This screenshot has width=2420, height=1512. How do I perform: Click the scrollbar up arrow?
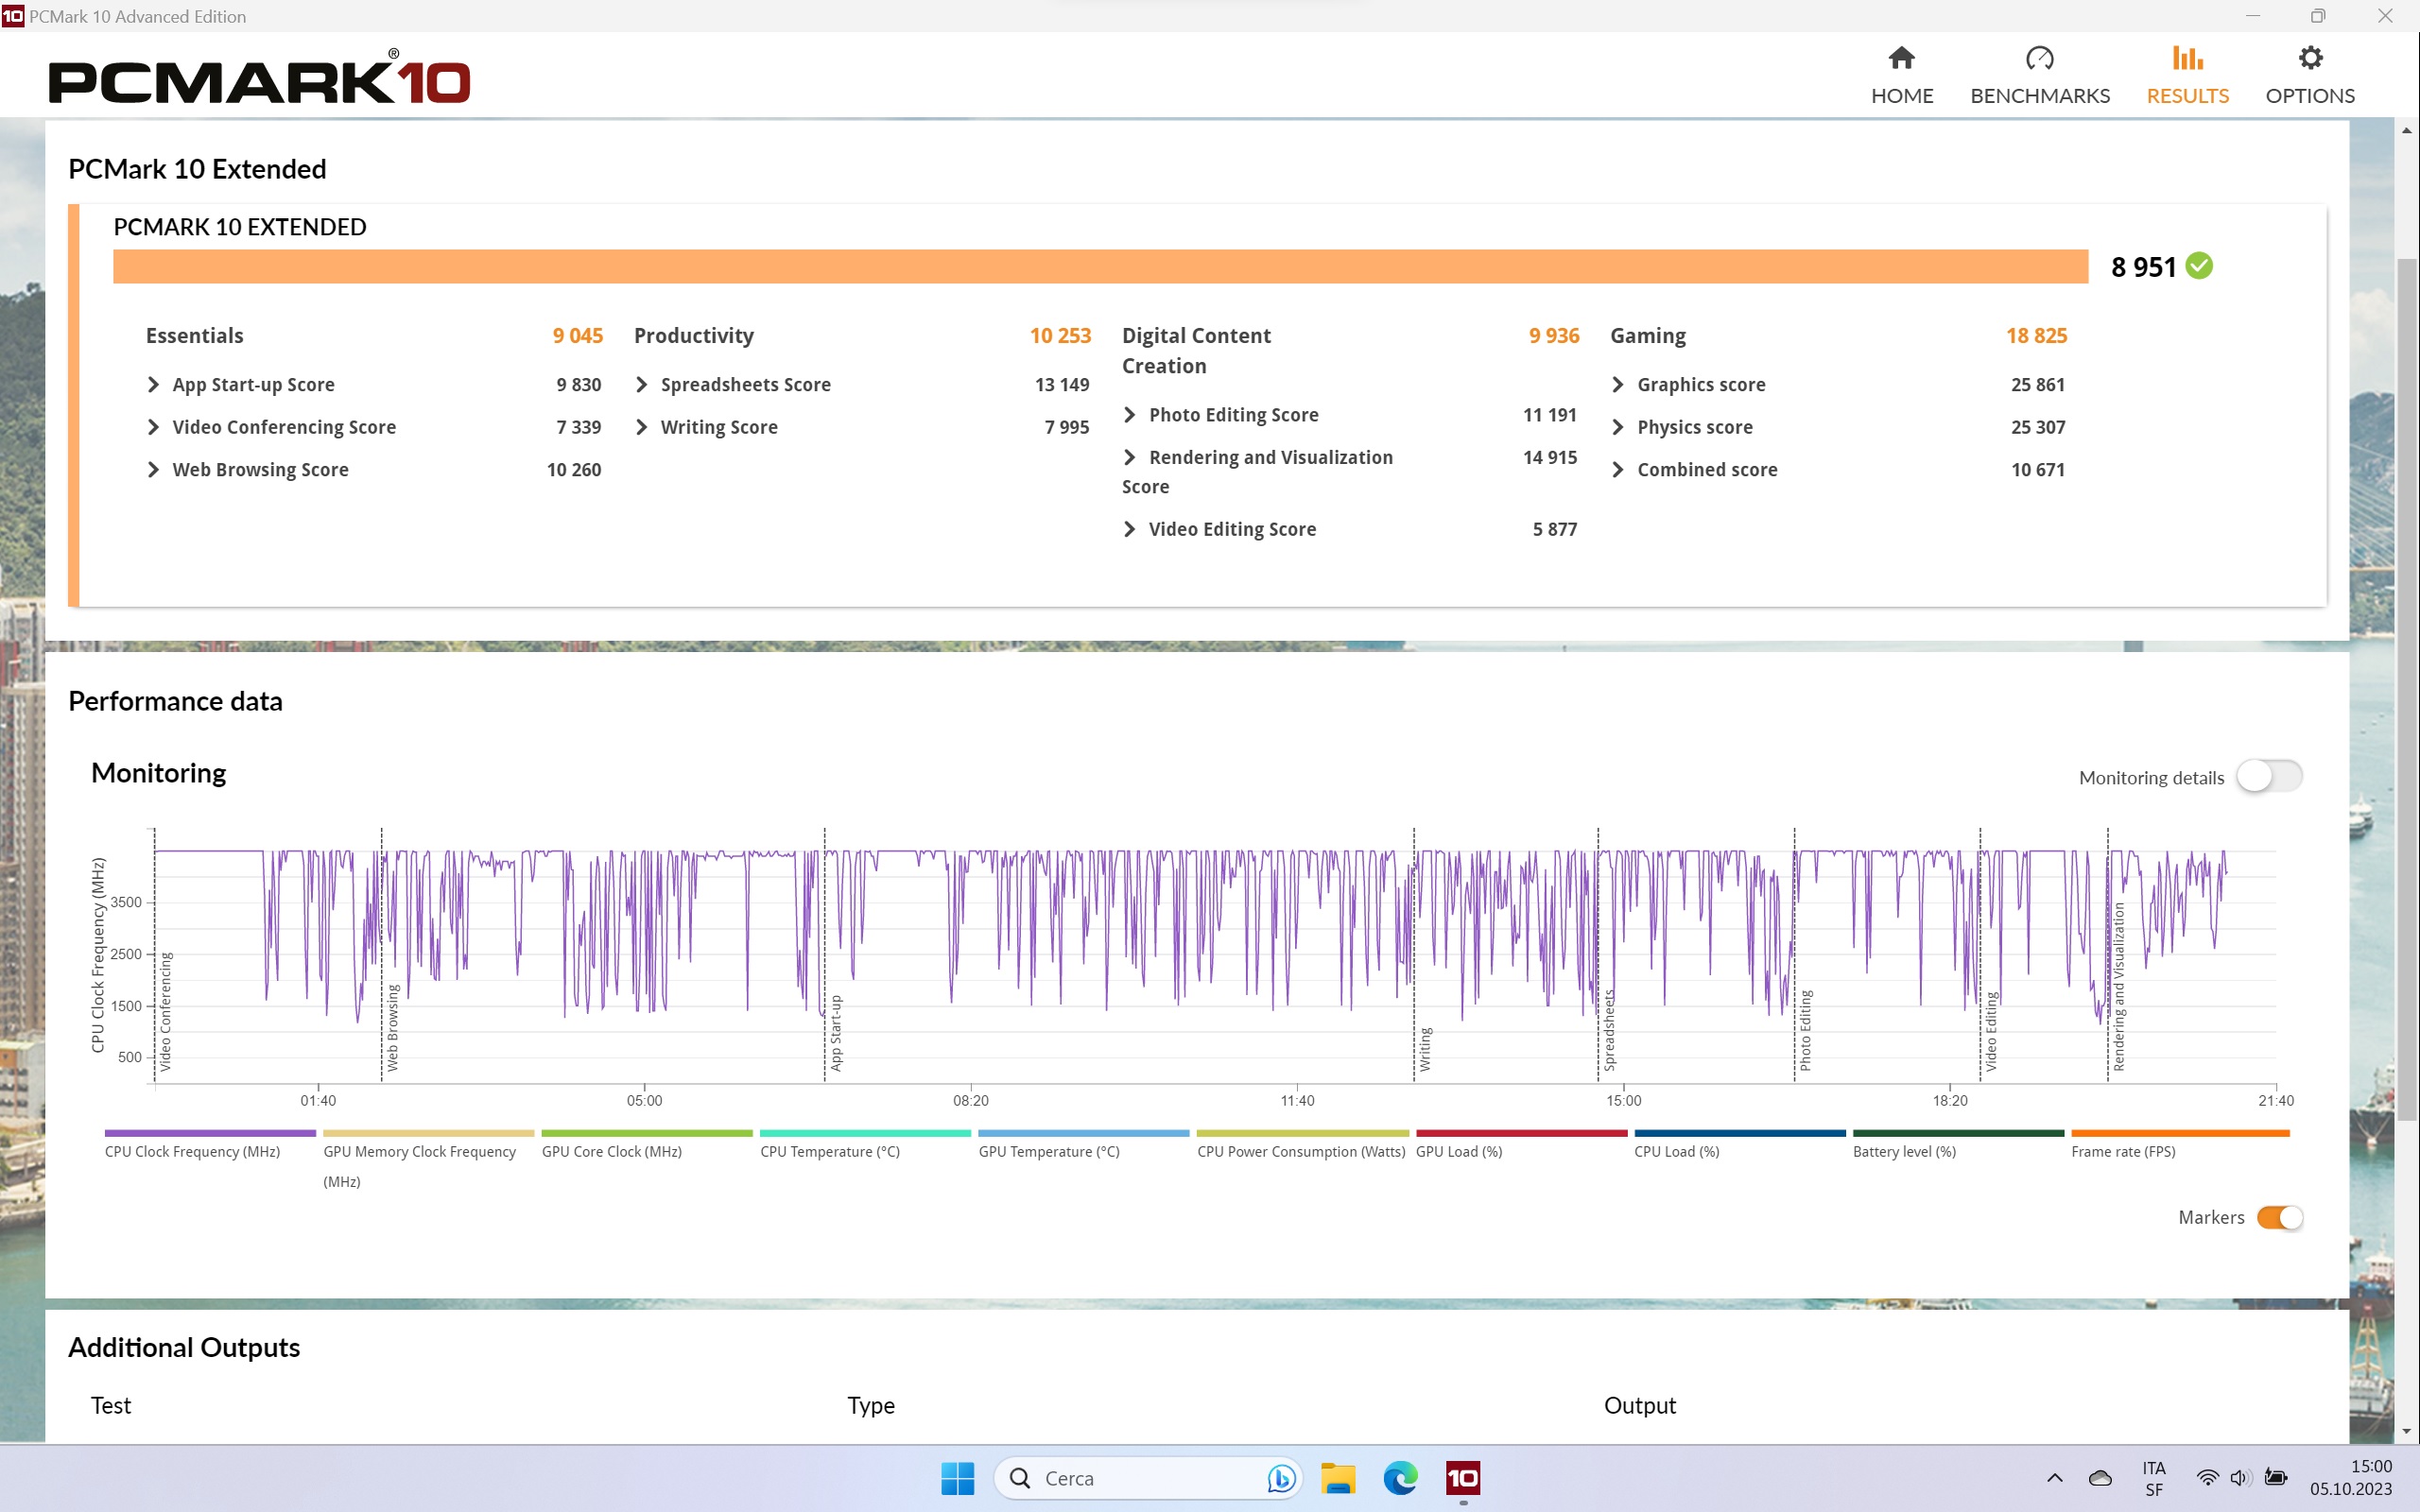pos(2406,130)
